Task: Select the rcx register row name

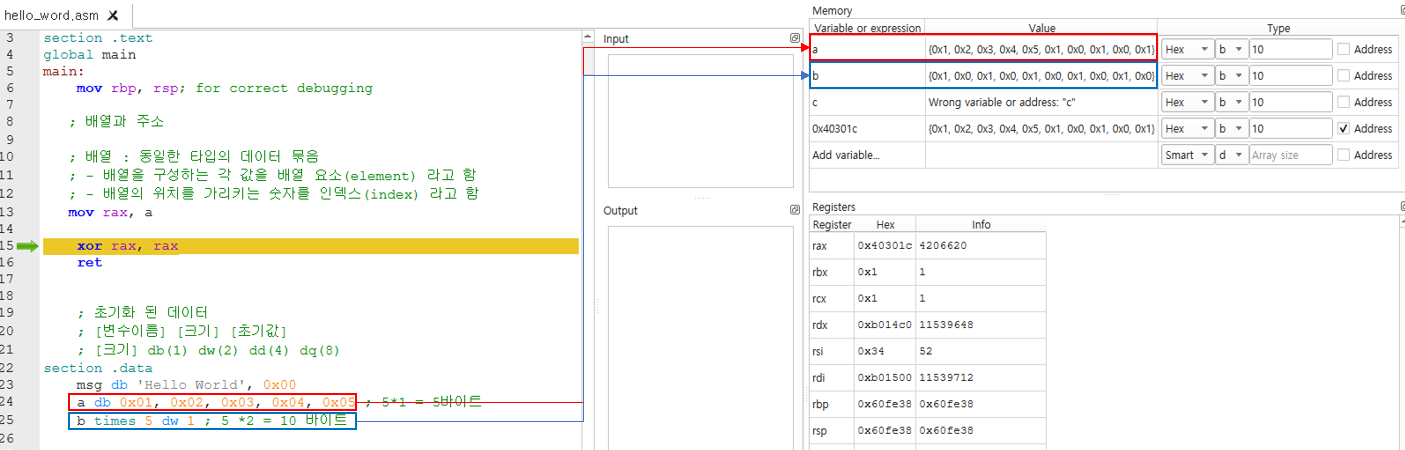Action: click(832, 298)
